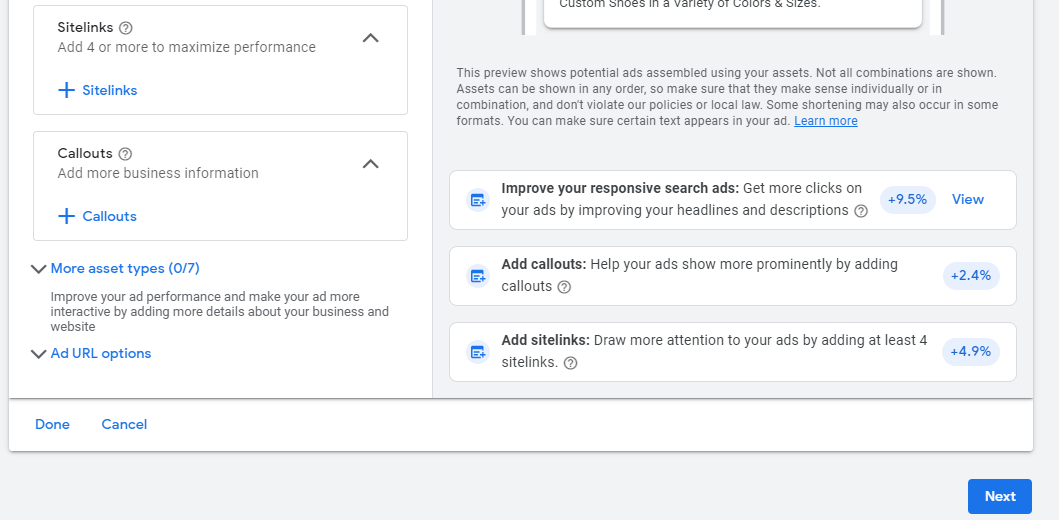Click the Done button
Viewport: 1059px width, 520px height.
pos(52,424)
